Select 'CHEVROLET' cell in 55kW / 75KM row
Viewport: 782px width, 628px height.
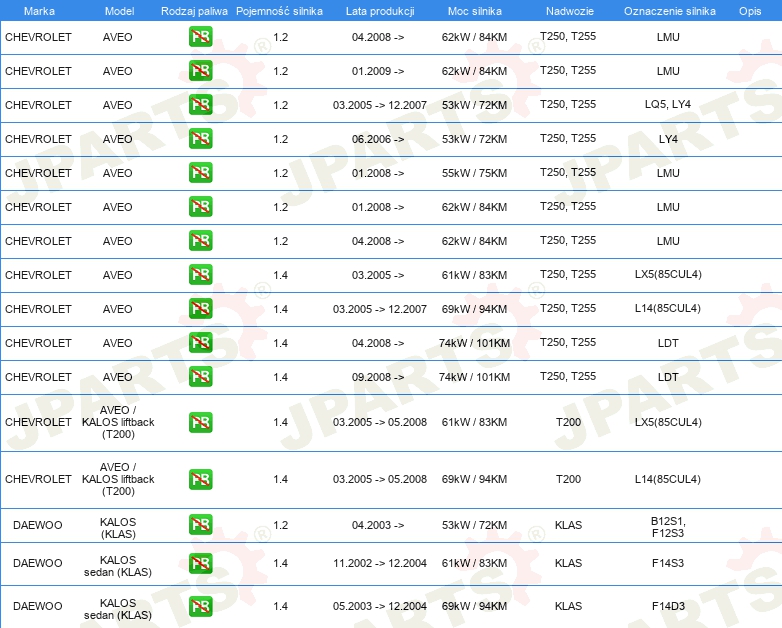point(38,173)
